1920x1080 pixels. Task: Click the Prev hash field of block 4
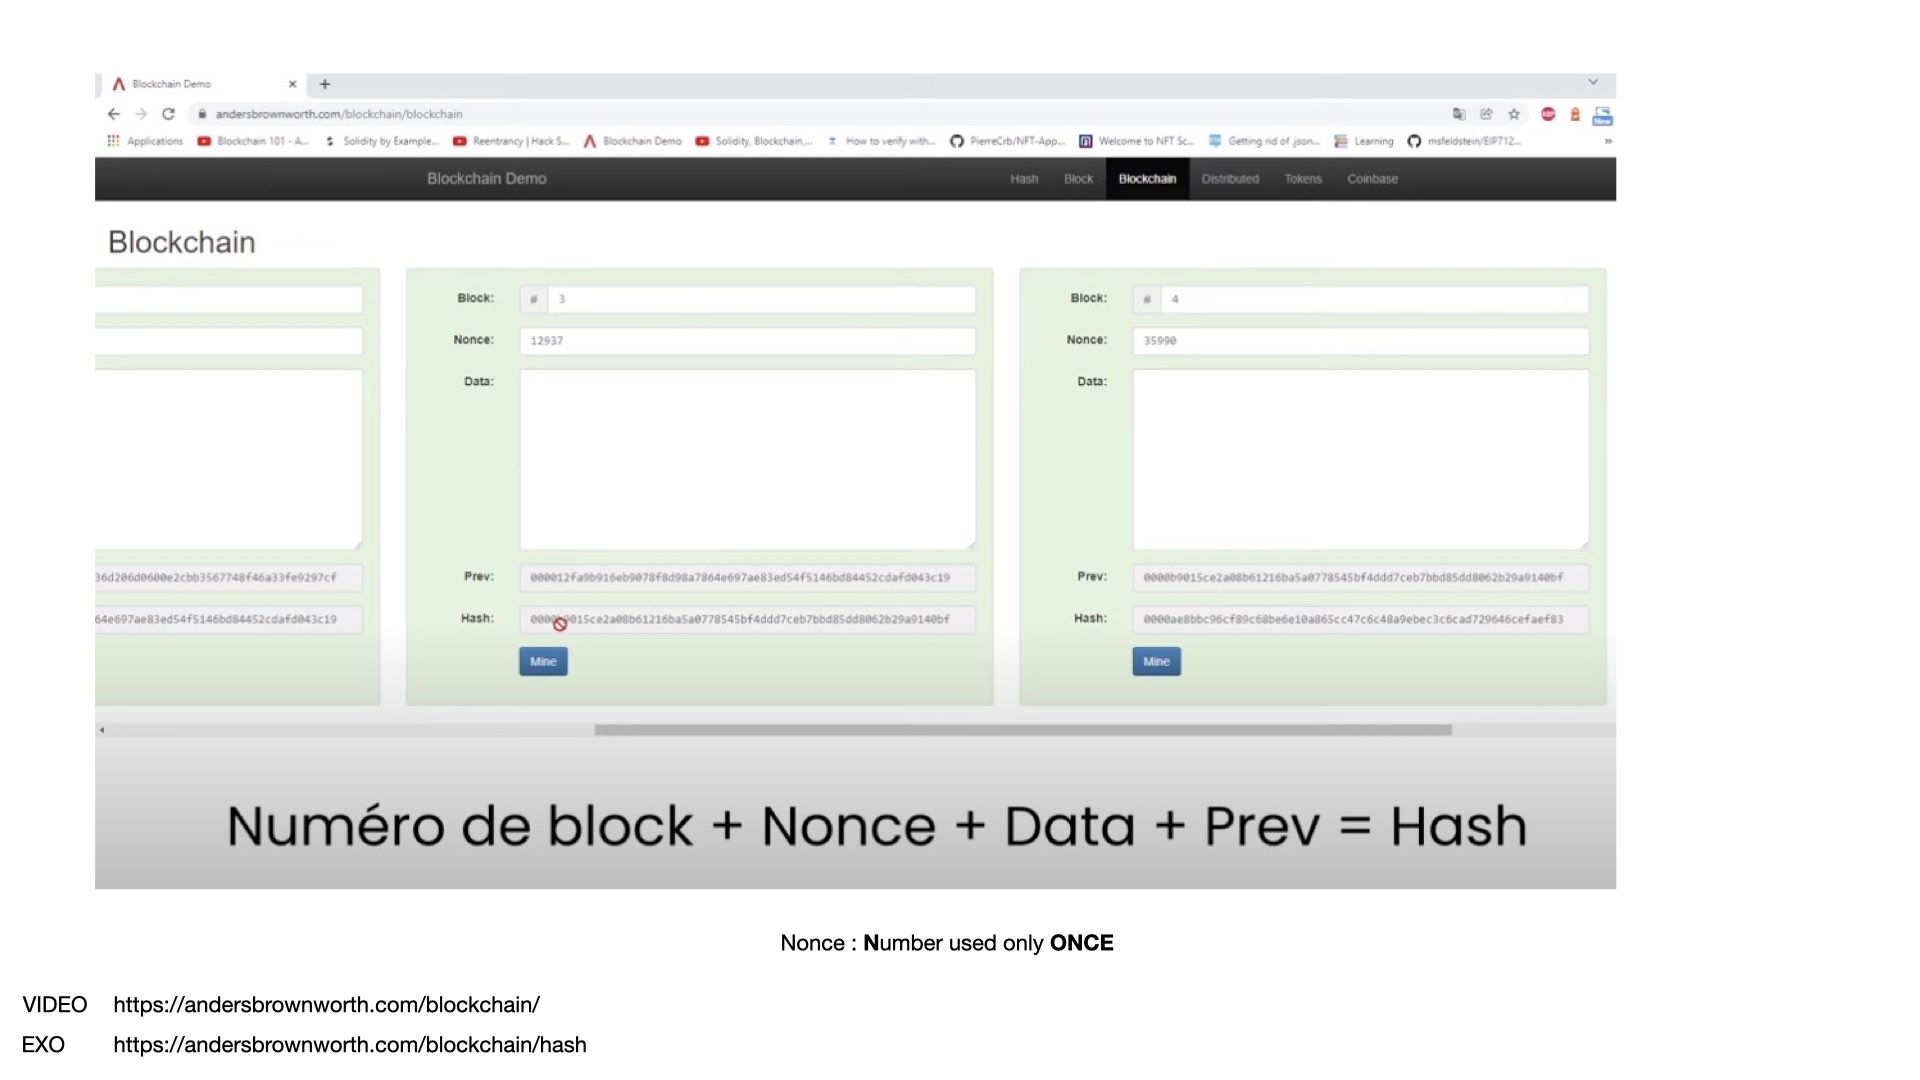[1360, 578]
